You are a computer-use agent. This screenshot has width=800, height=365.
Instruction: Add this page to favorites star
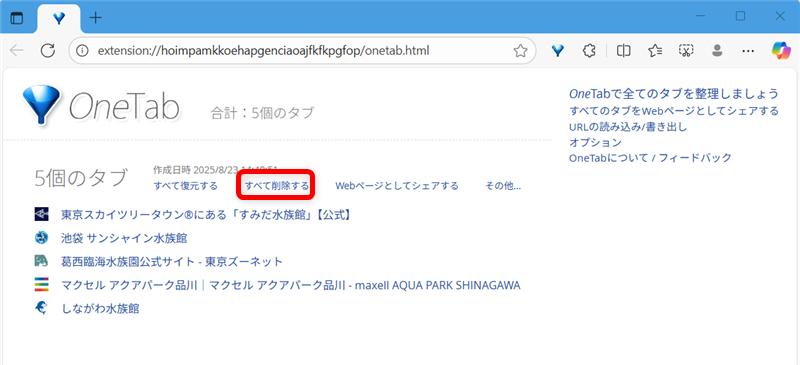[520, 50]
